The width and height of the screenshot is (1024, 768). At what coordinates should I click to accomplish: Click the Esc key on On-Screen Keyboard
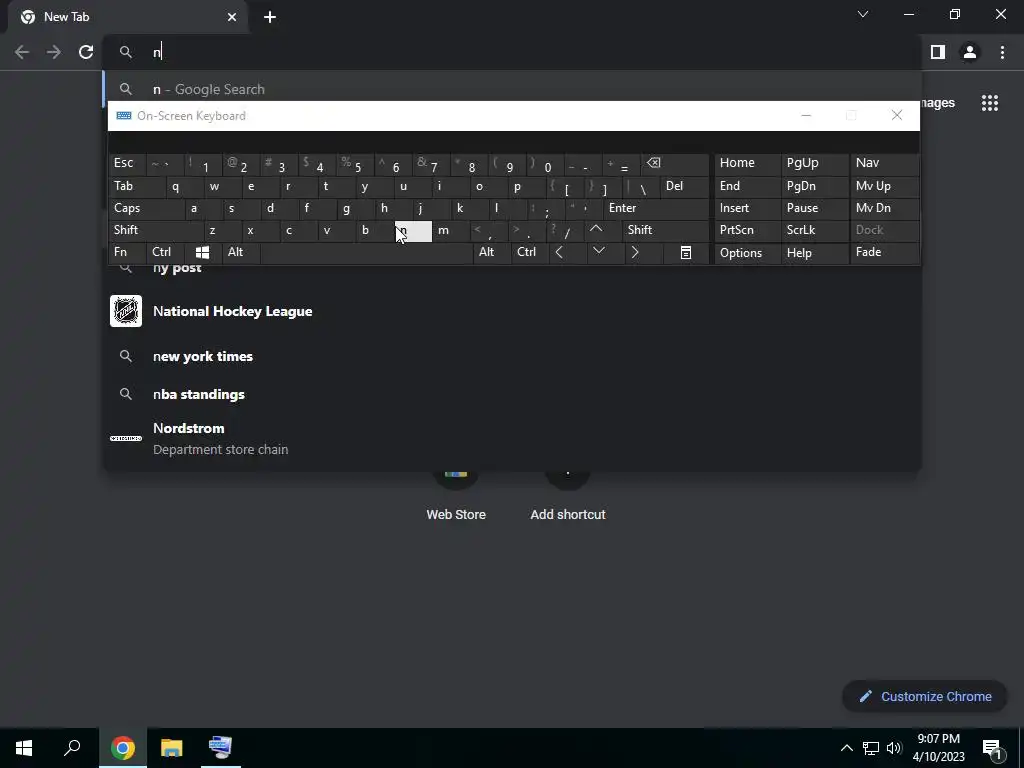(x=127, y=164)
